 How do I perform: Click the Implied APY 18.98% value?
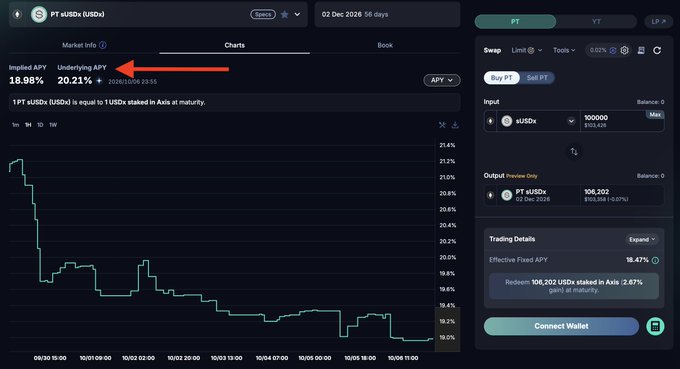(x=26, y=81)
